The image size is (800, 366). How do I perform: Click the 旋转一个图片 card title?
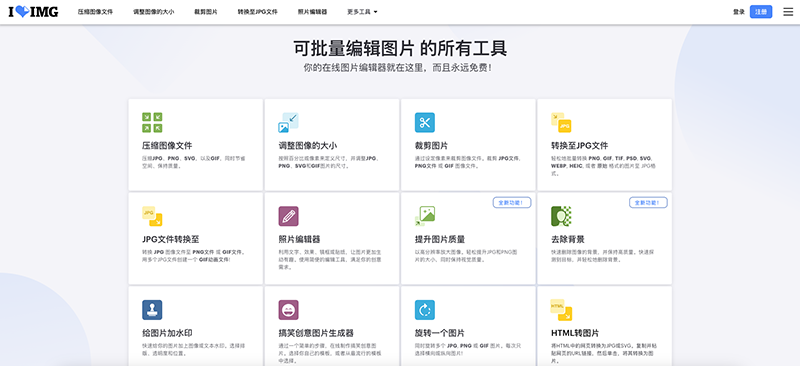coord(440,333)
